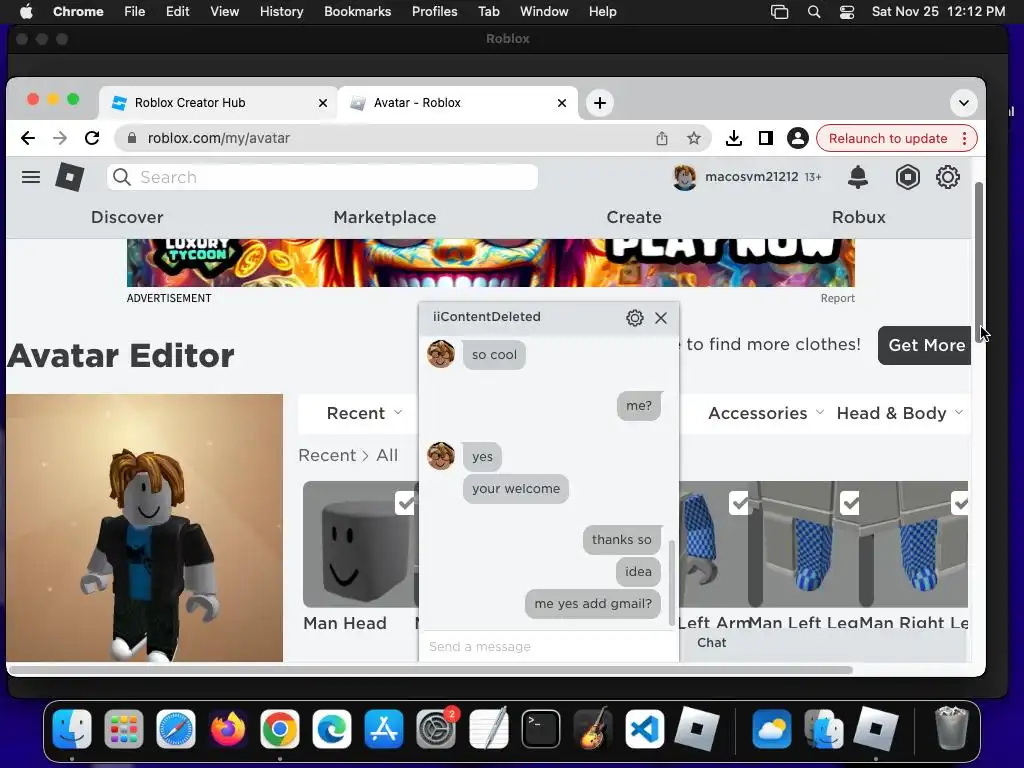1024x768 pixels.
Task: Open Trash from the Dock
Action: (x=952, y=728)
